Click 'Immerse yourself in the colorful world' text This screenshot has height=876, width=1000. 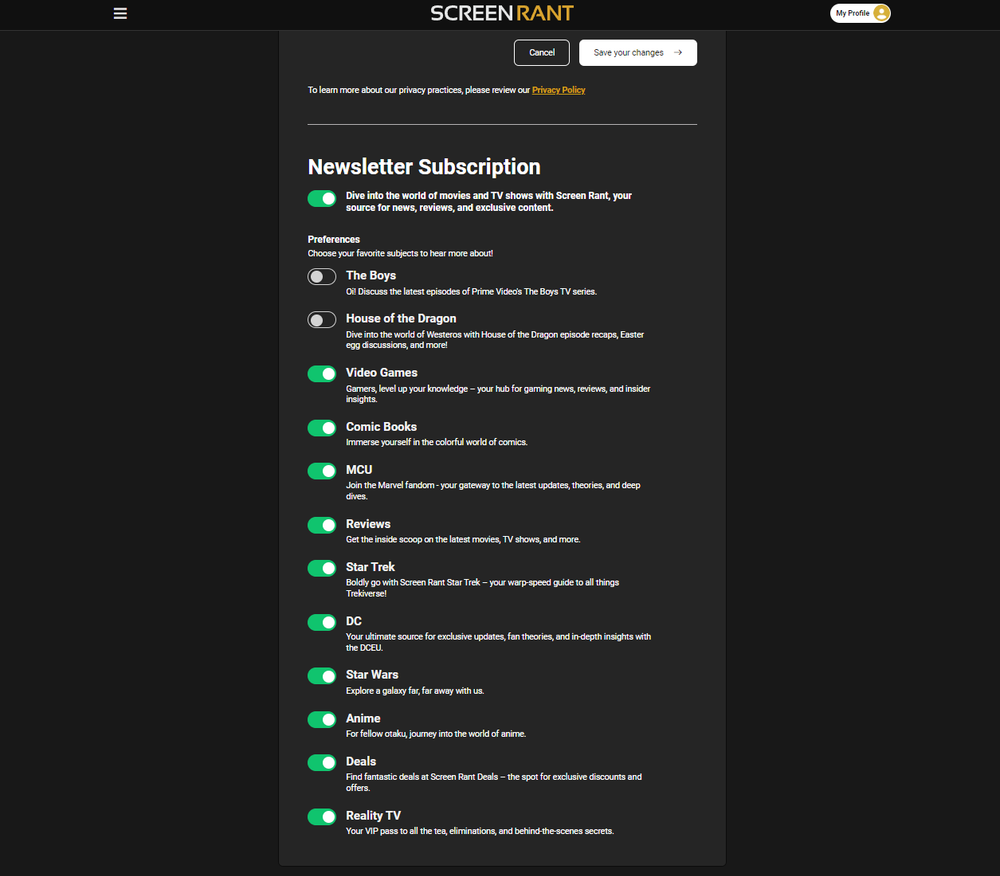(x=436, y=442)
